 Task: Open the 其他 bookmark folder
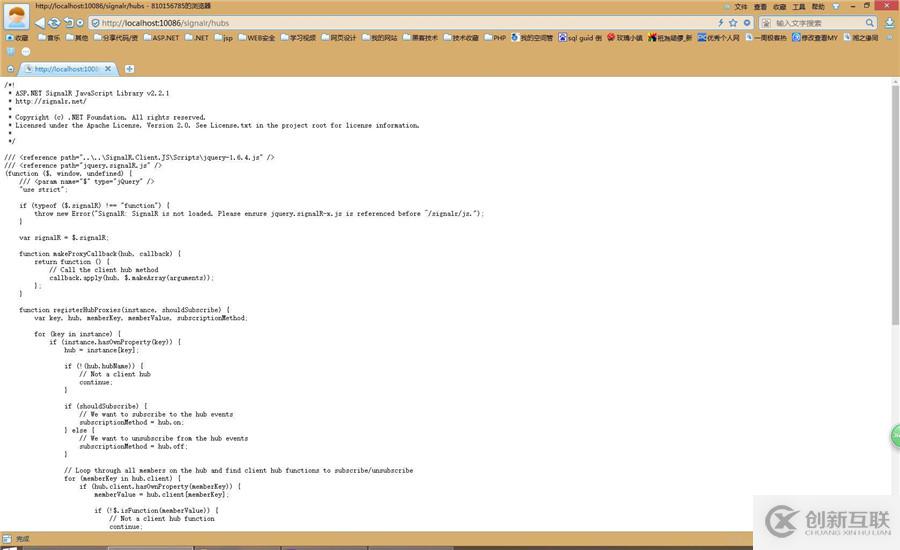point(77,37)
